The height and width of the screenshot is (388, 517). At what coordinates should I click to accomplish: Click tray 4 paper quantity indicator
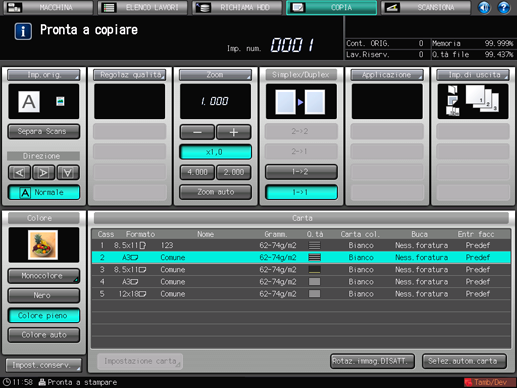click(314, 282)
